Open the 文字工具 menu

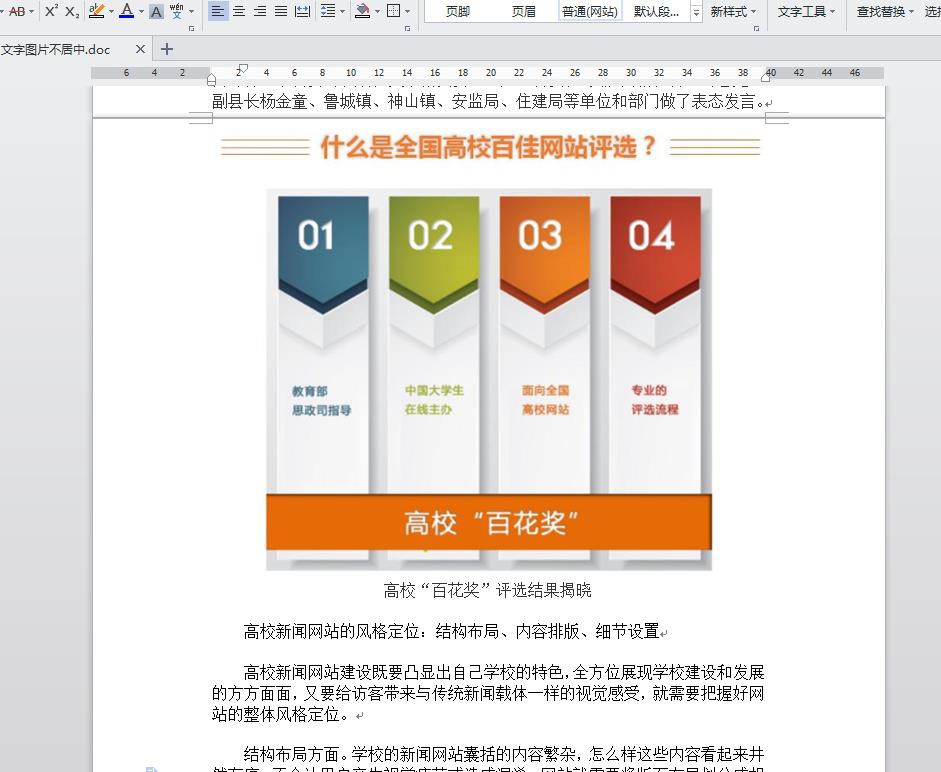[x=807, y=12]
